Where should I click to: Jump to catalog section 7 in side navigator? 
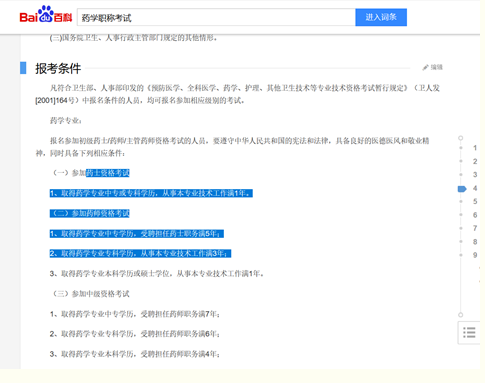pyautogui.click(x=475, y=228)
